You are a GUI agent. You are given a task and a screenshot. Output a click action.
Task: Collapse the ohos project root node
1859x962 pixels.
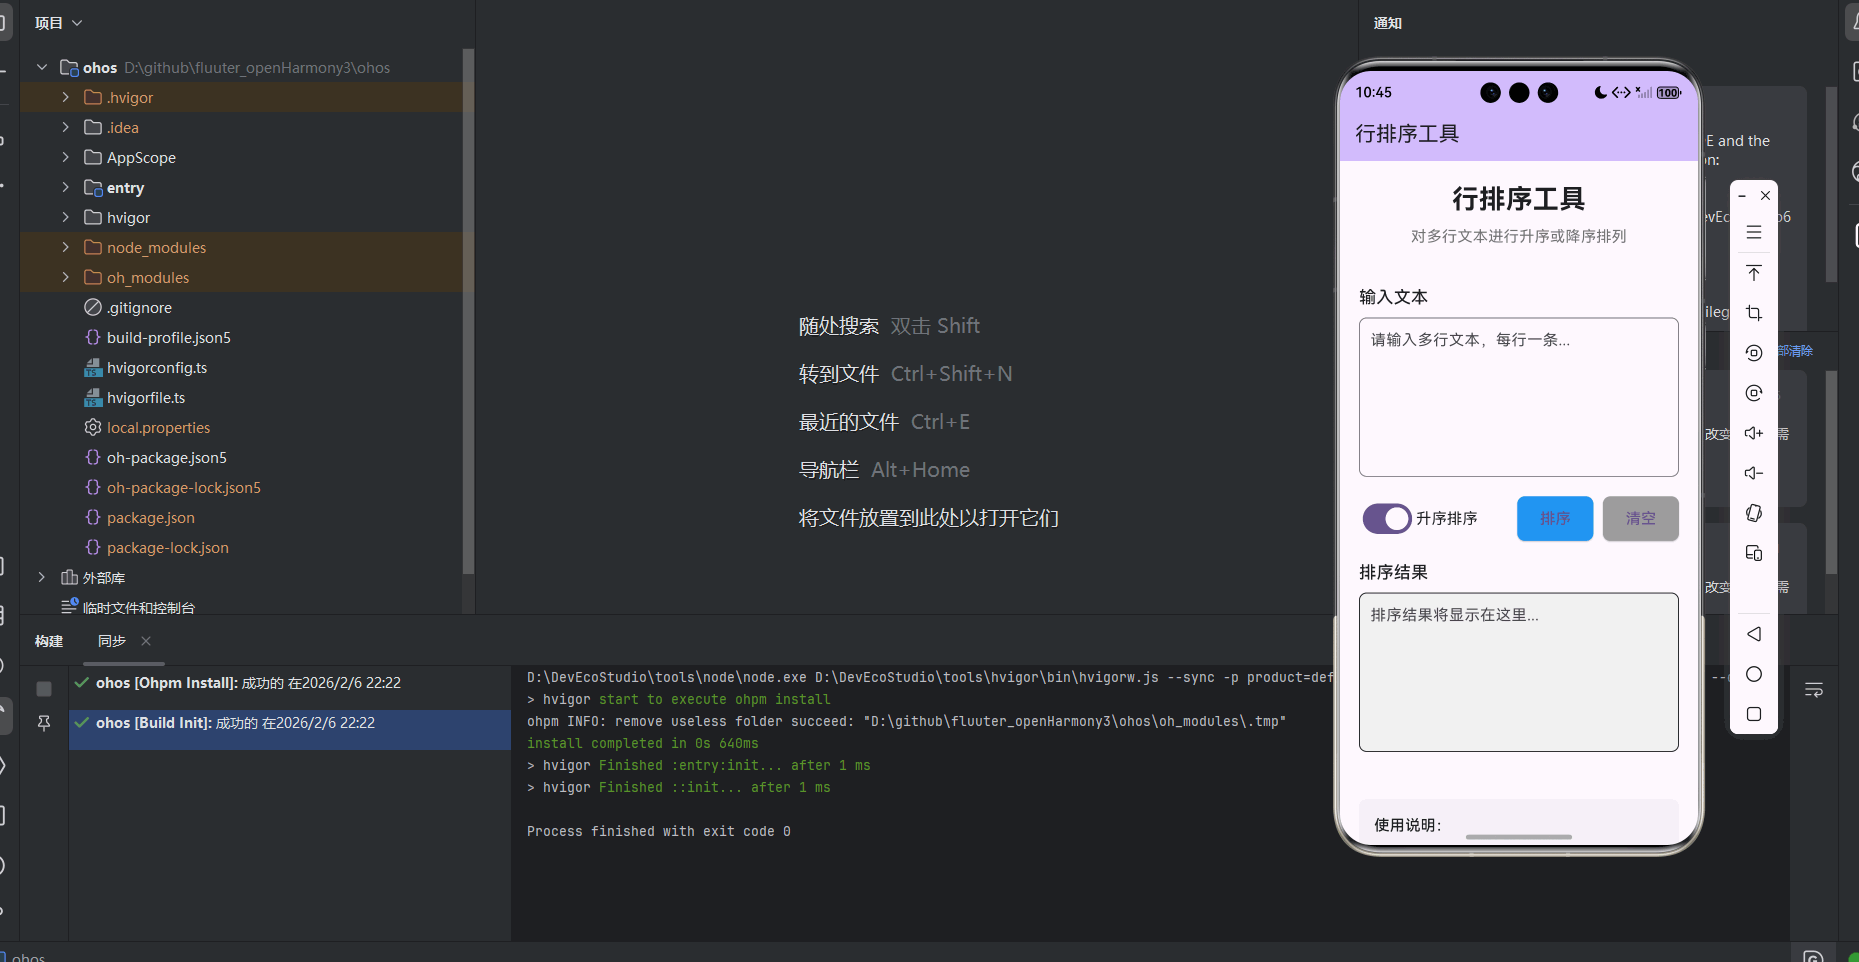tap(42, 67)
